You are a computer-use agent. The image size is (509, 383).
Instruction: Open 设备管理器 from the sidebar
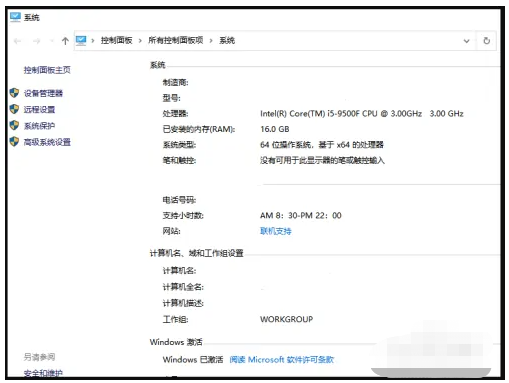pos(43,93)
